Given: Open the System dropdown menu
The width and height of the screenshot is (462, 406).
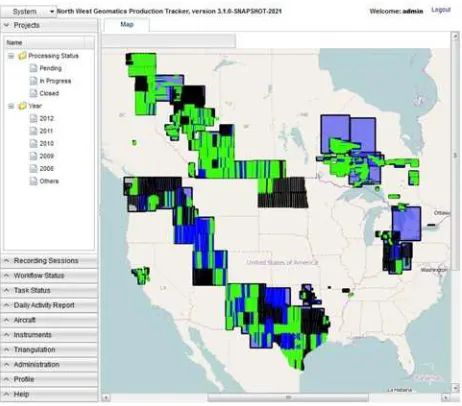Looking at the screenshot, I should [x=28, y=12].
